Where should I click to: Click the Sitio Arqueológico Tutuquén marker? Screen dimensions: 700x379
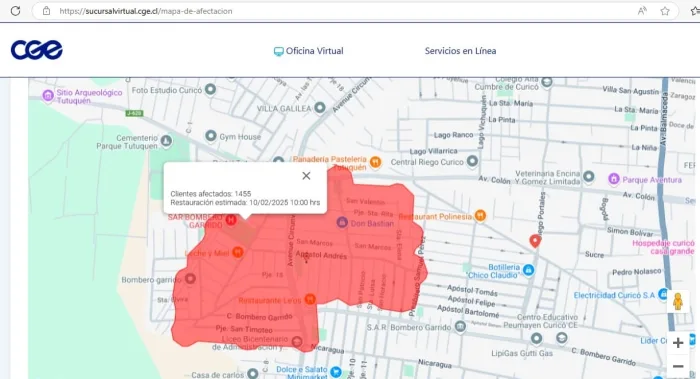48,96
